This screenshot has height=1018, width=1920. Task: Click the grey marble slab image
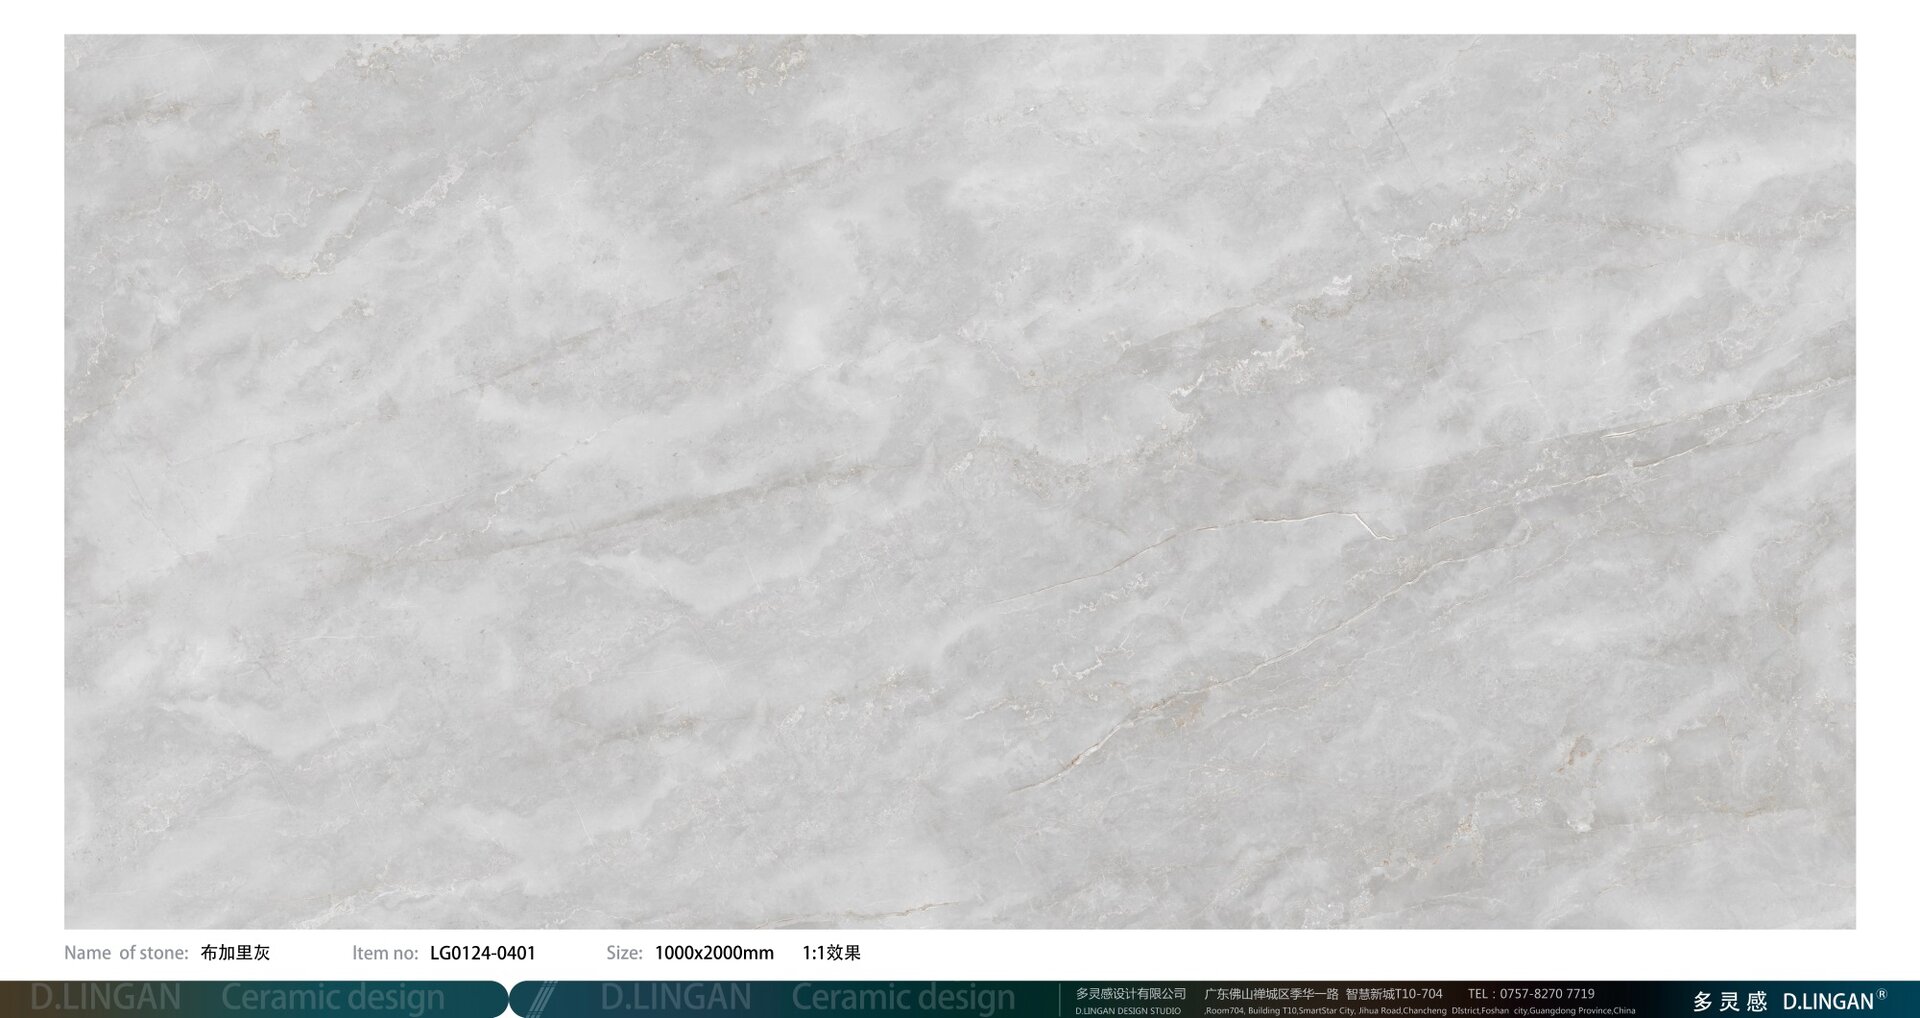960,480
